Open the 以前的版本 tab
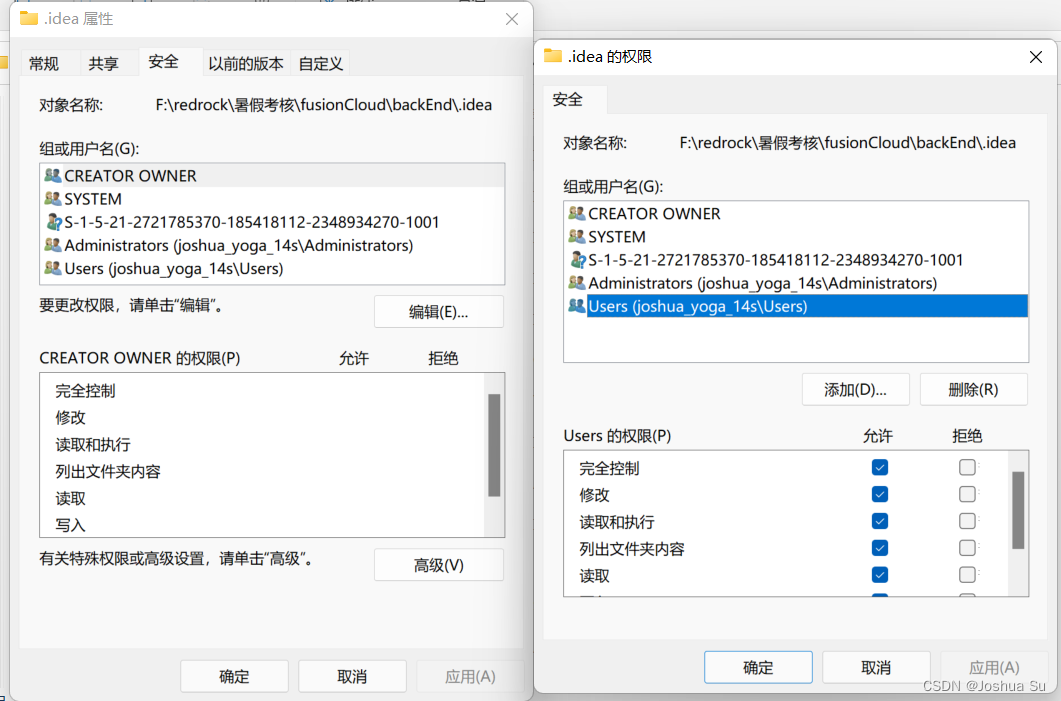The height and width of the screenshot is (701, 1061). 246,62
